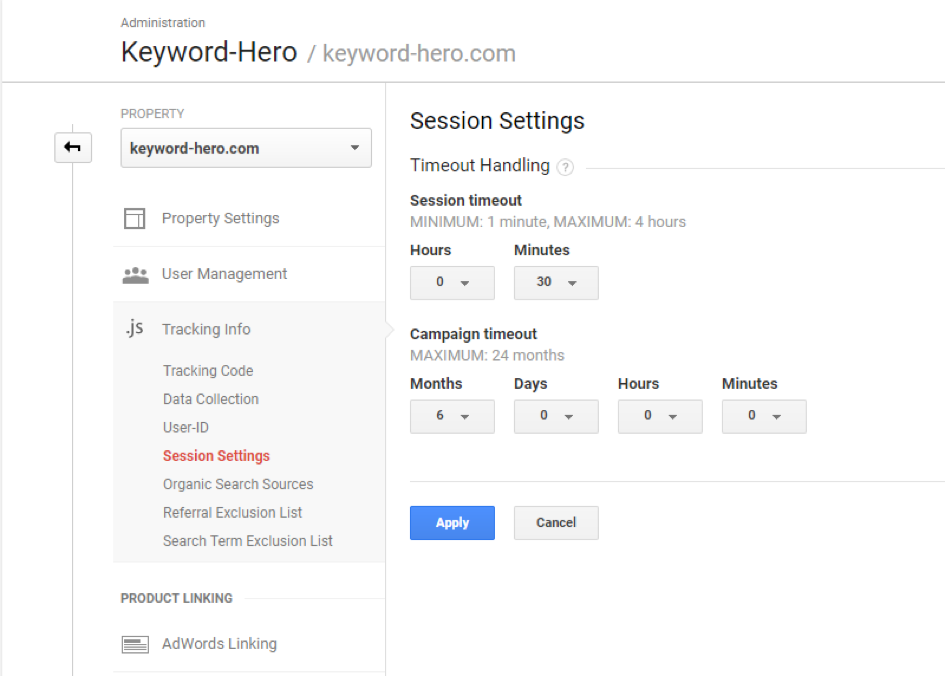This screenshot has height=676, width=945.
Task: Click the User Management people icon
Action: coord(135,275)
